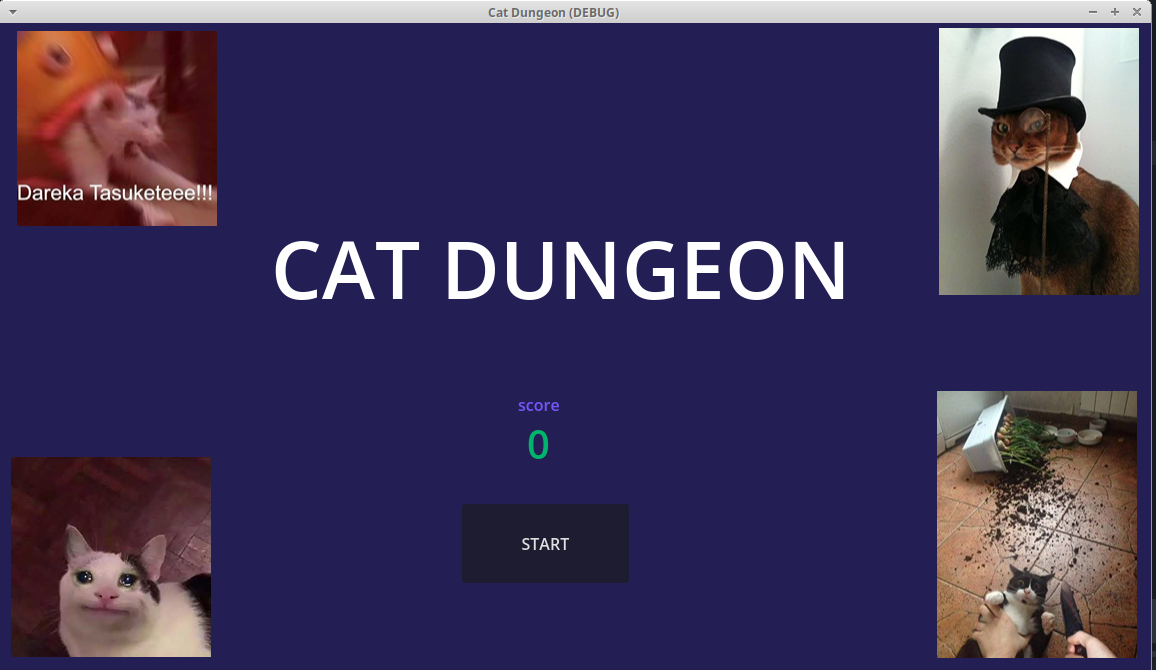Click the purple 'score' label
This screenshot has width=1156, height=670.
538,405
